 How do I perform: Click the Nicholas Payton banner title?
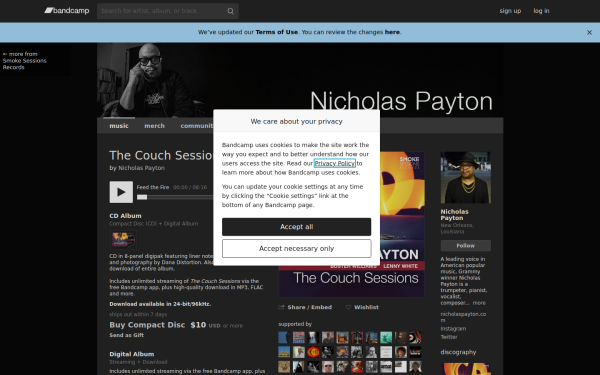tap(401, 102)
